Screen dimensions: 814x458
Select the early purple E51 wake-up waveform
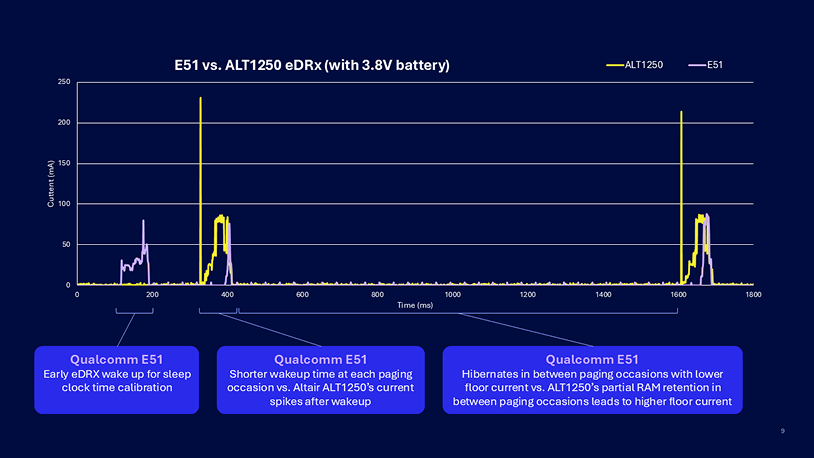point(135,253)
